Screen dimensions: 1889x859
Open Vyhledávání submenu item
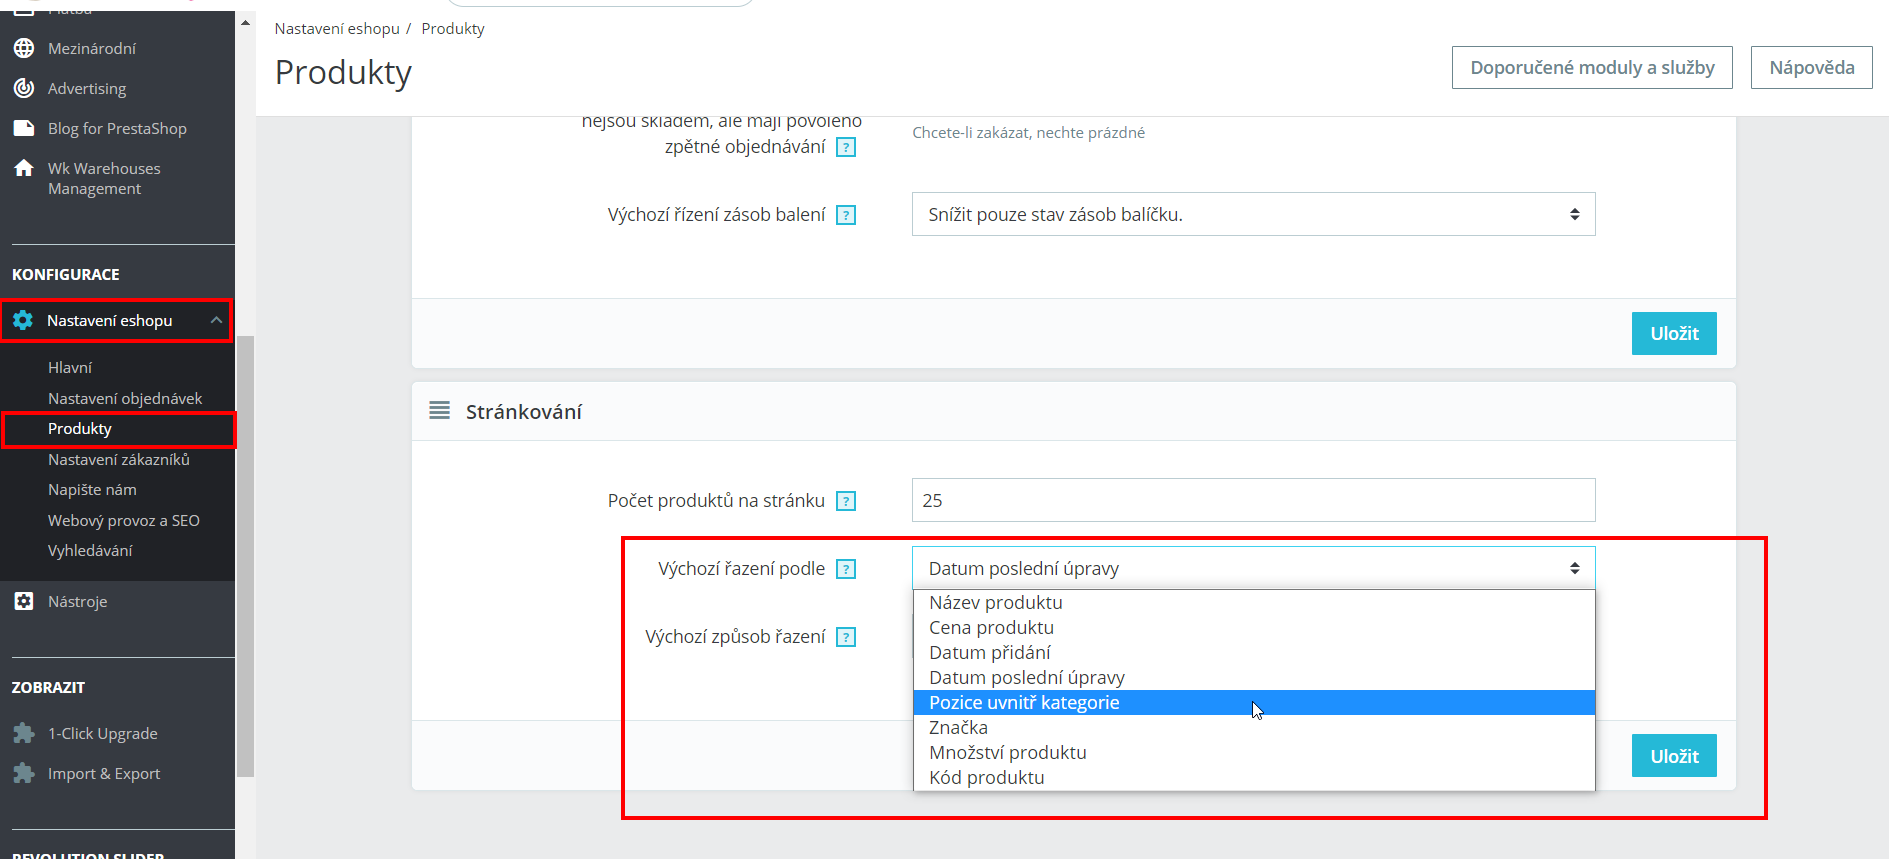(x=90, y=550)
